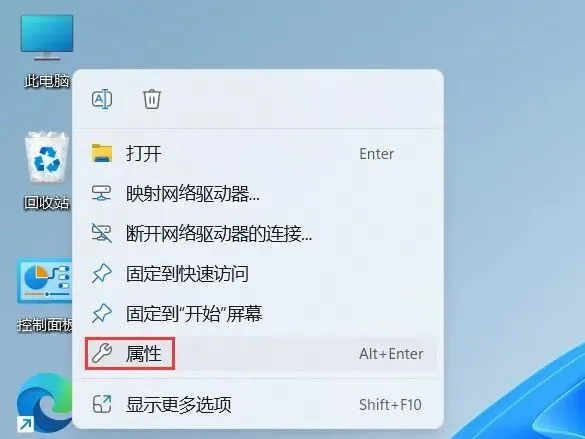Screen dimensions: 585x439
Task: Open 属性 from the context menu
Action: (257, 354)
